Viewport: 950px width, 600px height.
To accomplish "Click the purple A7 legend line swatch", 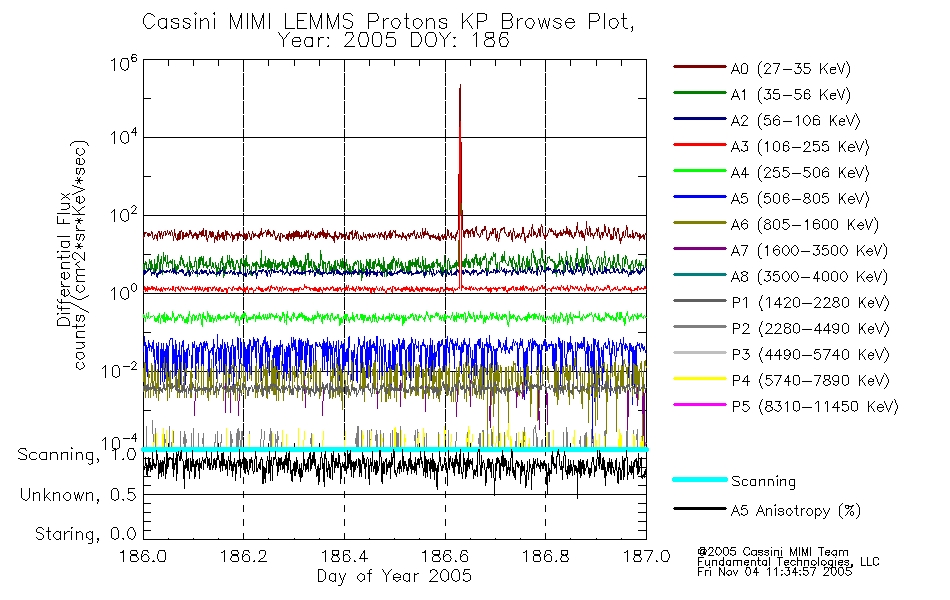I will click(x=700, y=248).
